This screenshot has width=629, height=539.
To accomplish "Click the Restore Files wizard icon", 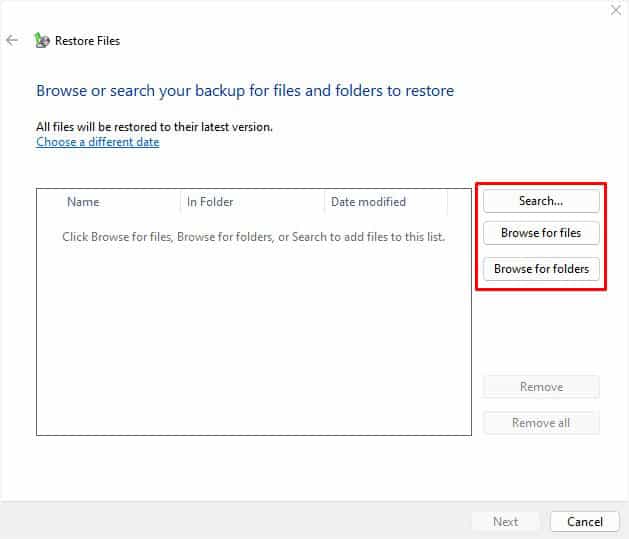I will (42, 41).
